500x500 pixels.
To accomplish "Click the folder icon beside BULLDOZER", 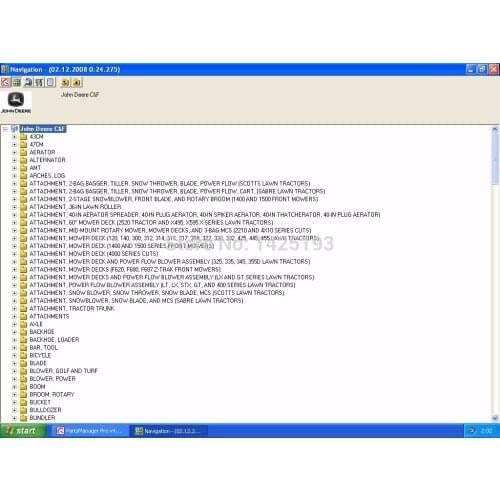I will click(23, 410).
